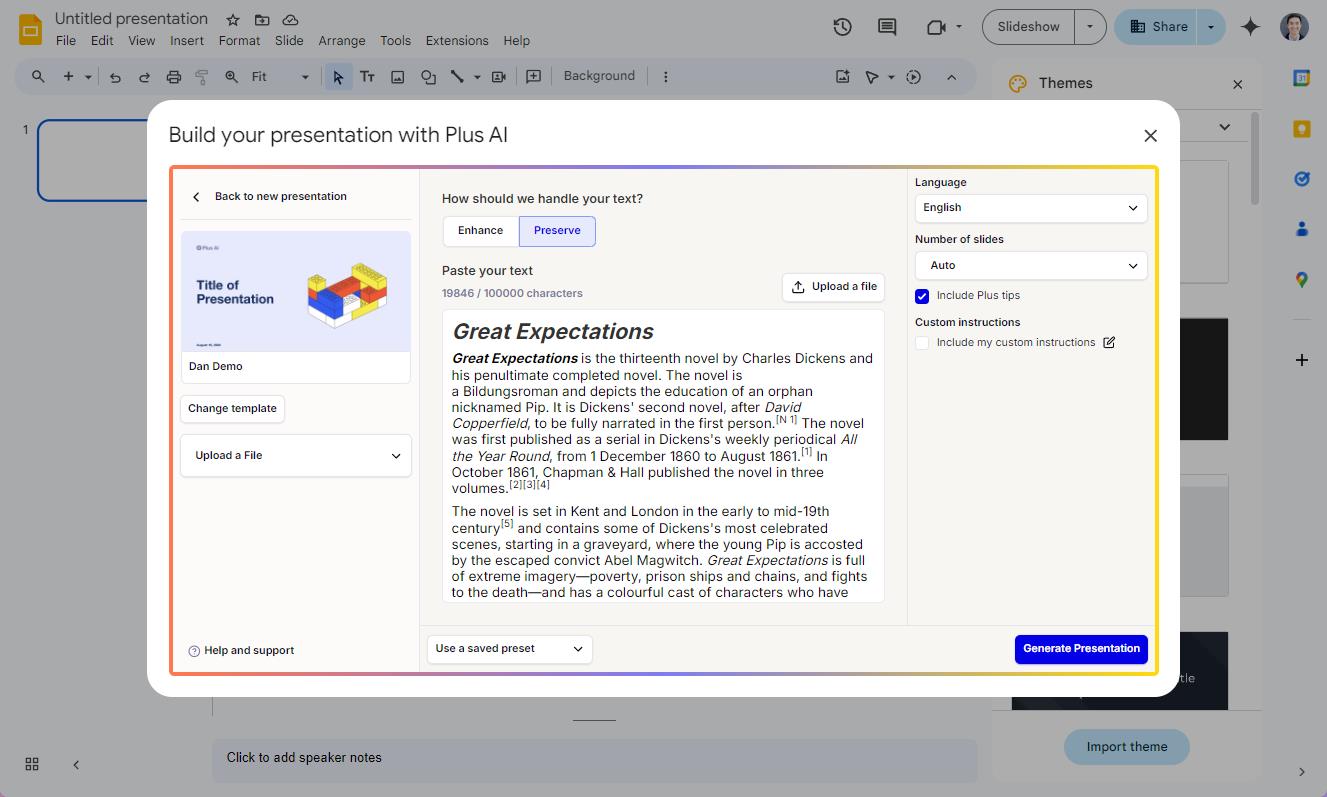This screenshot has height=797, width=1327.
Task: Open the Use a saved preset dropdown
Action: pos(510,649)
